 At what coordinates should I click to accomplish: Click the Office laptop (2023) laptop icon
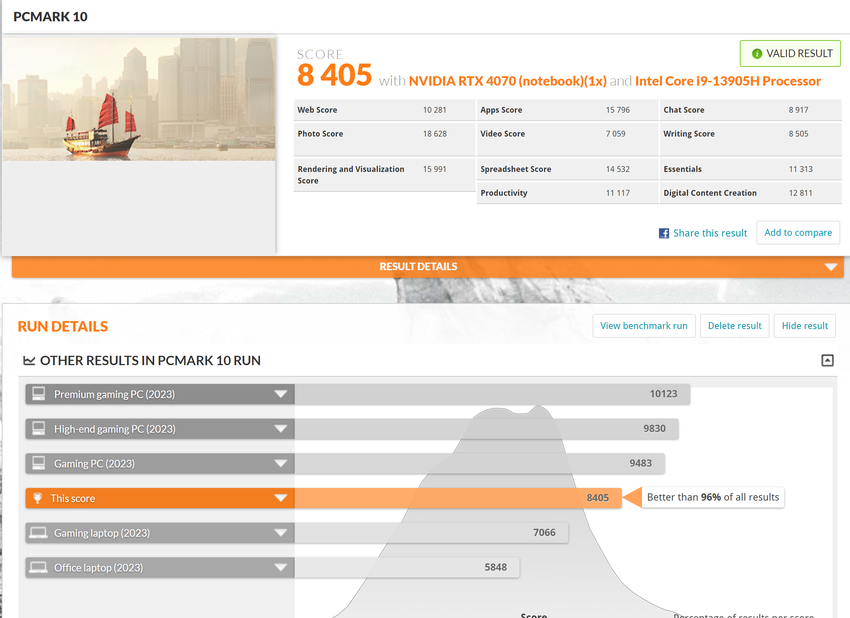point(39,568)
